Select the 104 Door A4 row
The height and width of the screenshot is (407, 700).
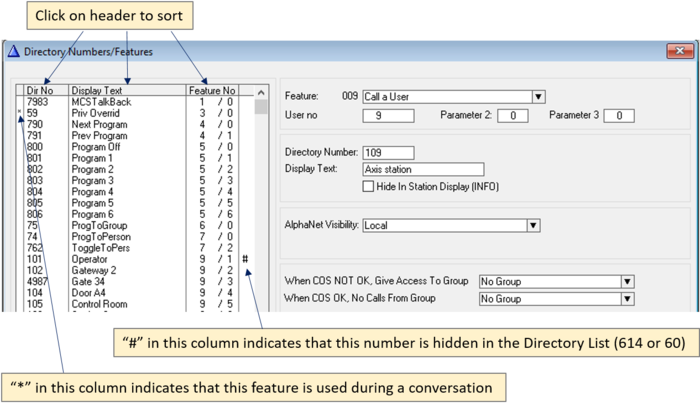134,293
